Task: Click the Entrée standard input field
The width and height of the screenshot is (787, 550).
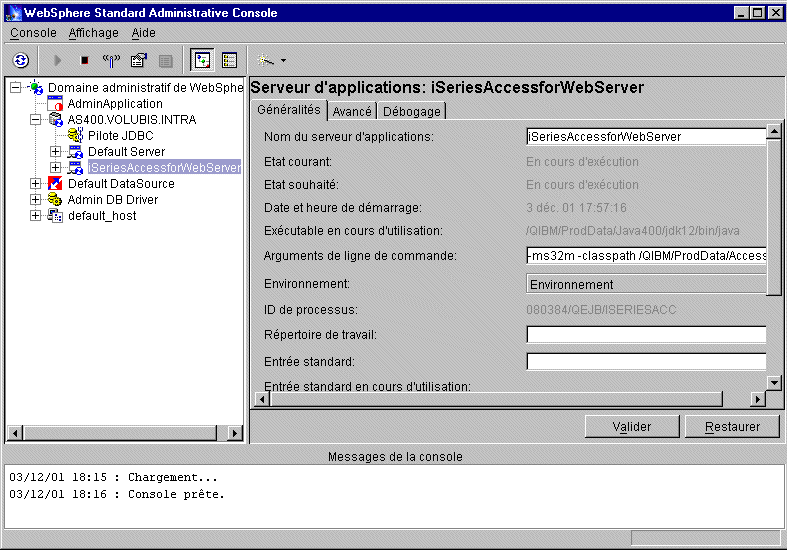Action: click(646, 361)
